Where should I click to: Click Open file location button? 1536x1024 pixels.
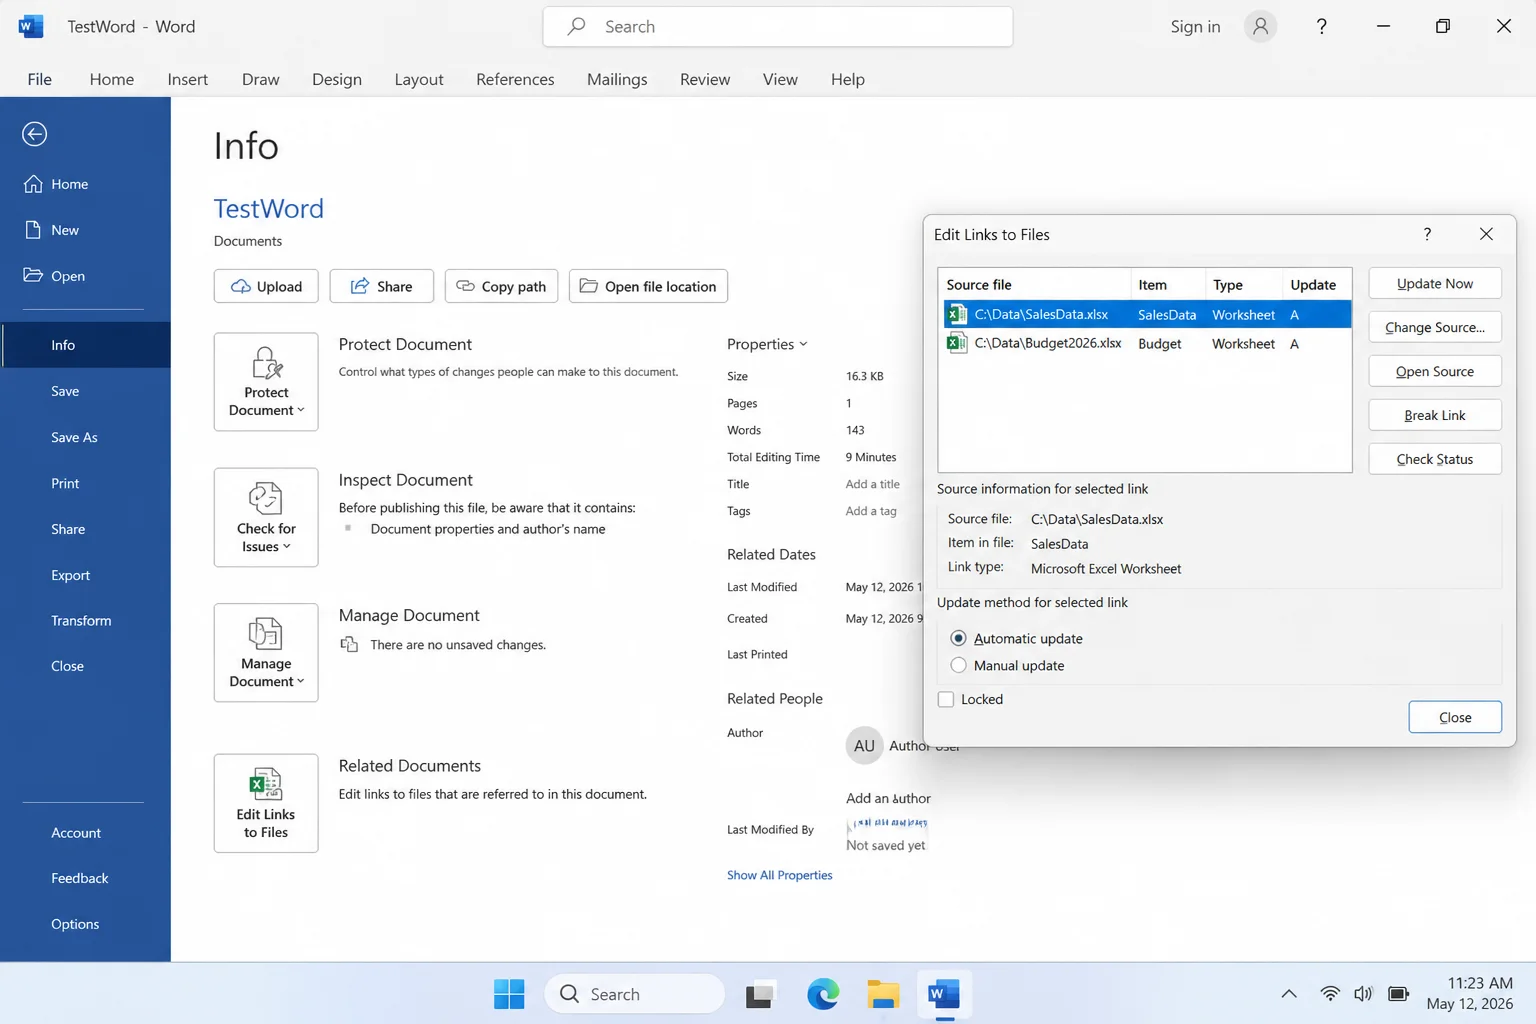click(x=648, y=286)
